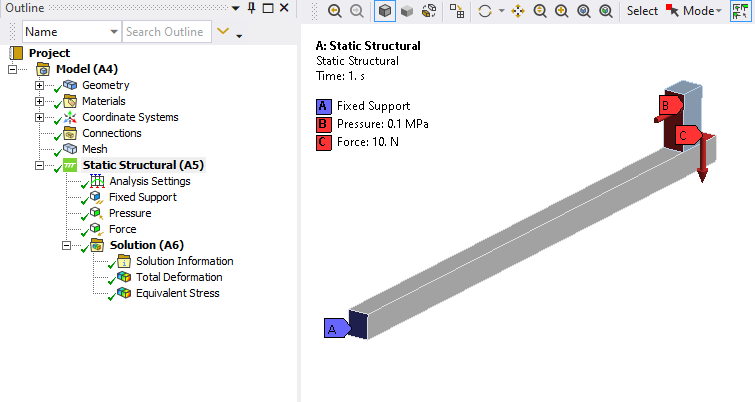Image resolution: width=755 pixels, height=402 pixels.
Task: Expand the Materials branch
Action: click(39, 101)
